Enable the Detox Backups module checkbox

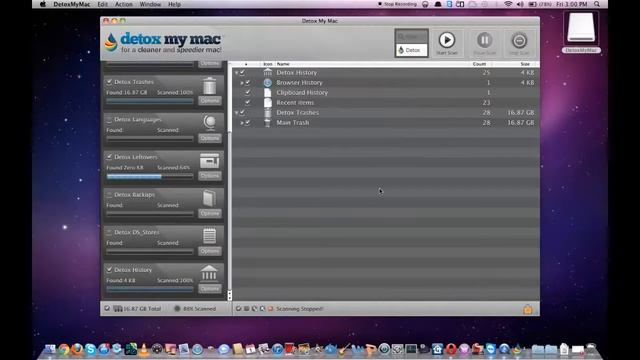click(109, 195)
